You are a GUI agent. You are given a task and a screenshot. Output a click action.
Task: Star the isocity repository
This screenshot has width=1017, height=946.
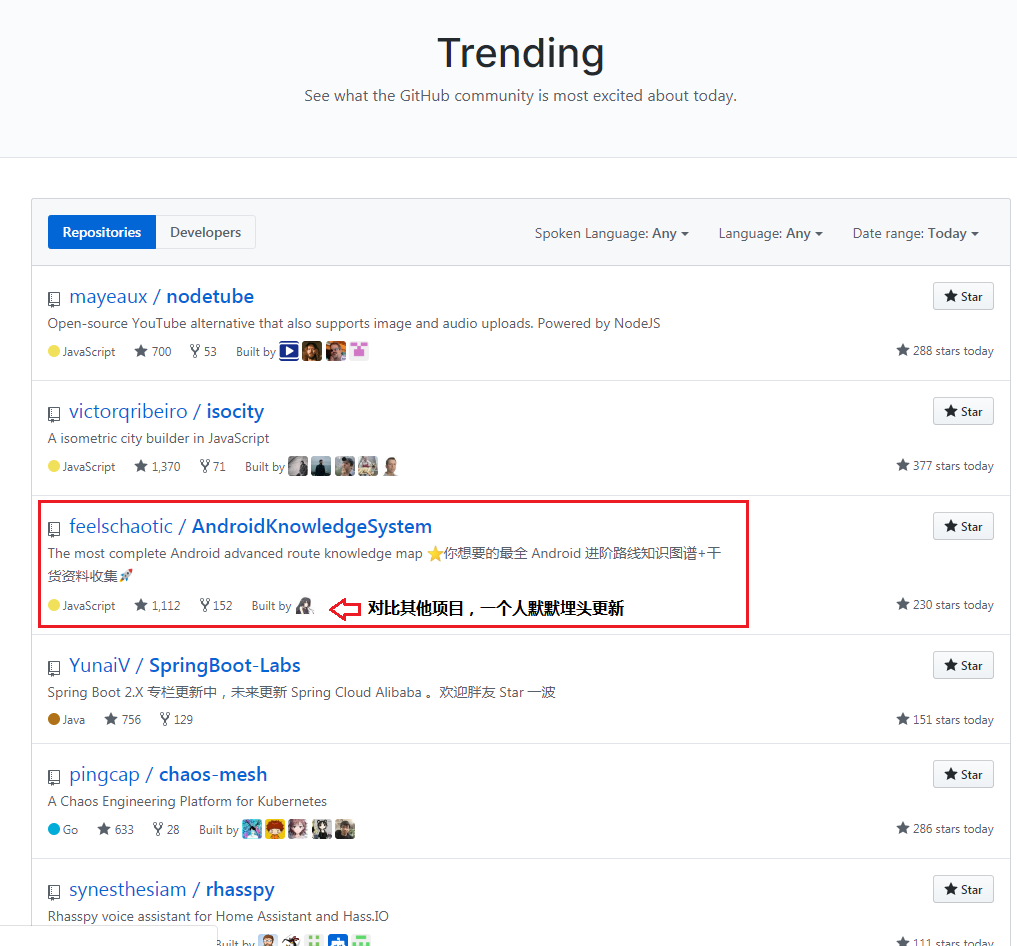(x=963, y=411)
